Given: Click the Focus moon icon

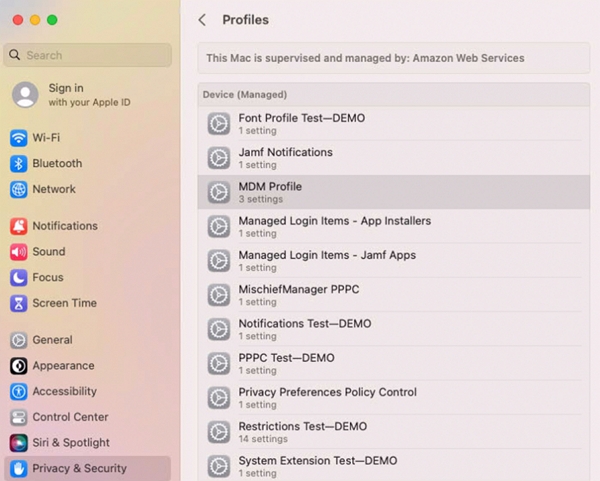Looking at the screenshot, I should (x=18, y=277).
